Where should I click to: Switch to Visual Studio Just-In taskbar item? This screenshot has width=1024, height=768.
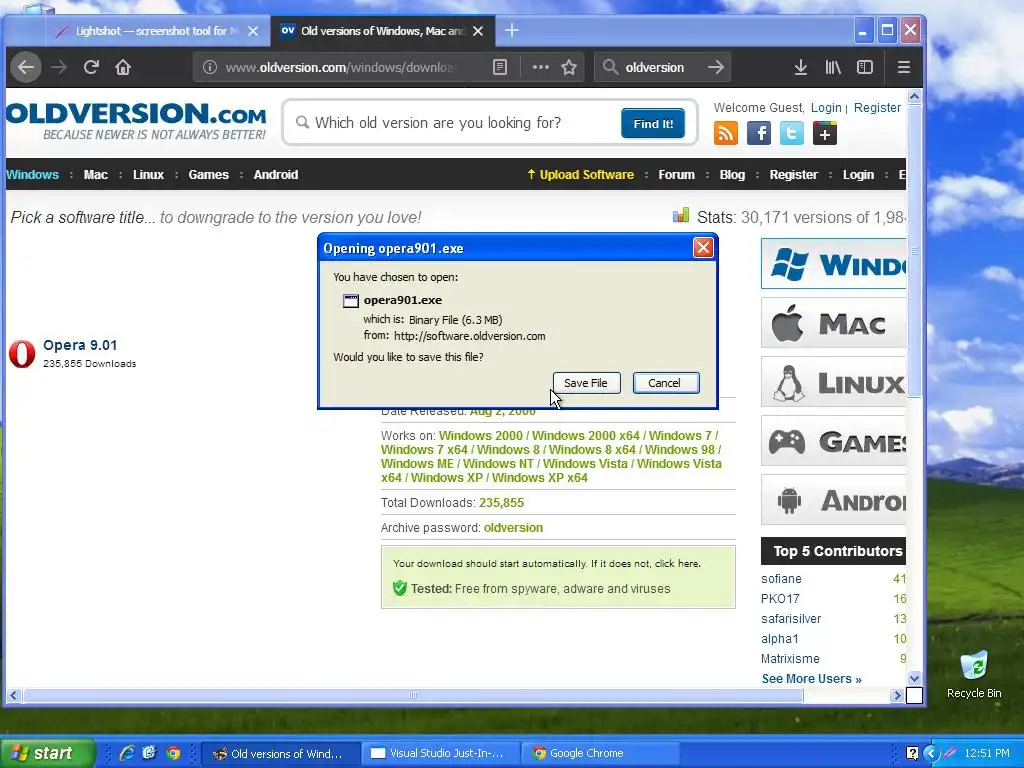441,753
